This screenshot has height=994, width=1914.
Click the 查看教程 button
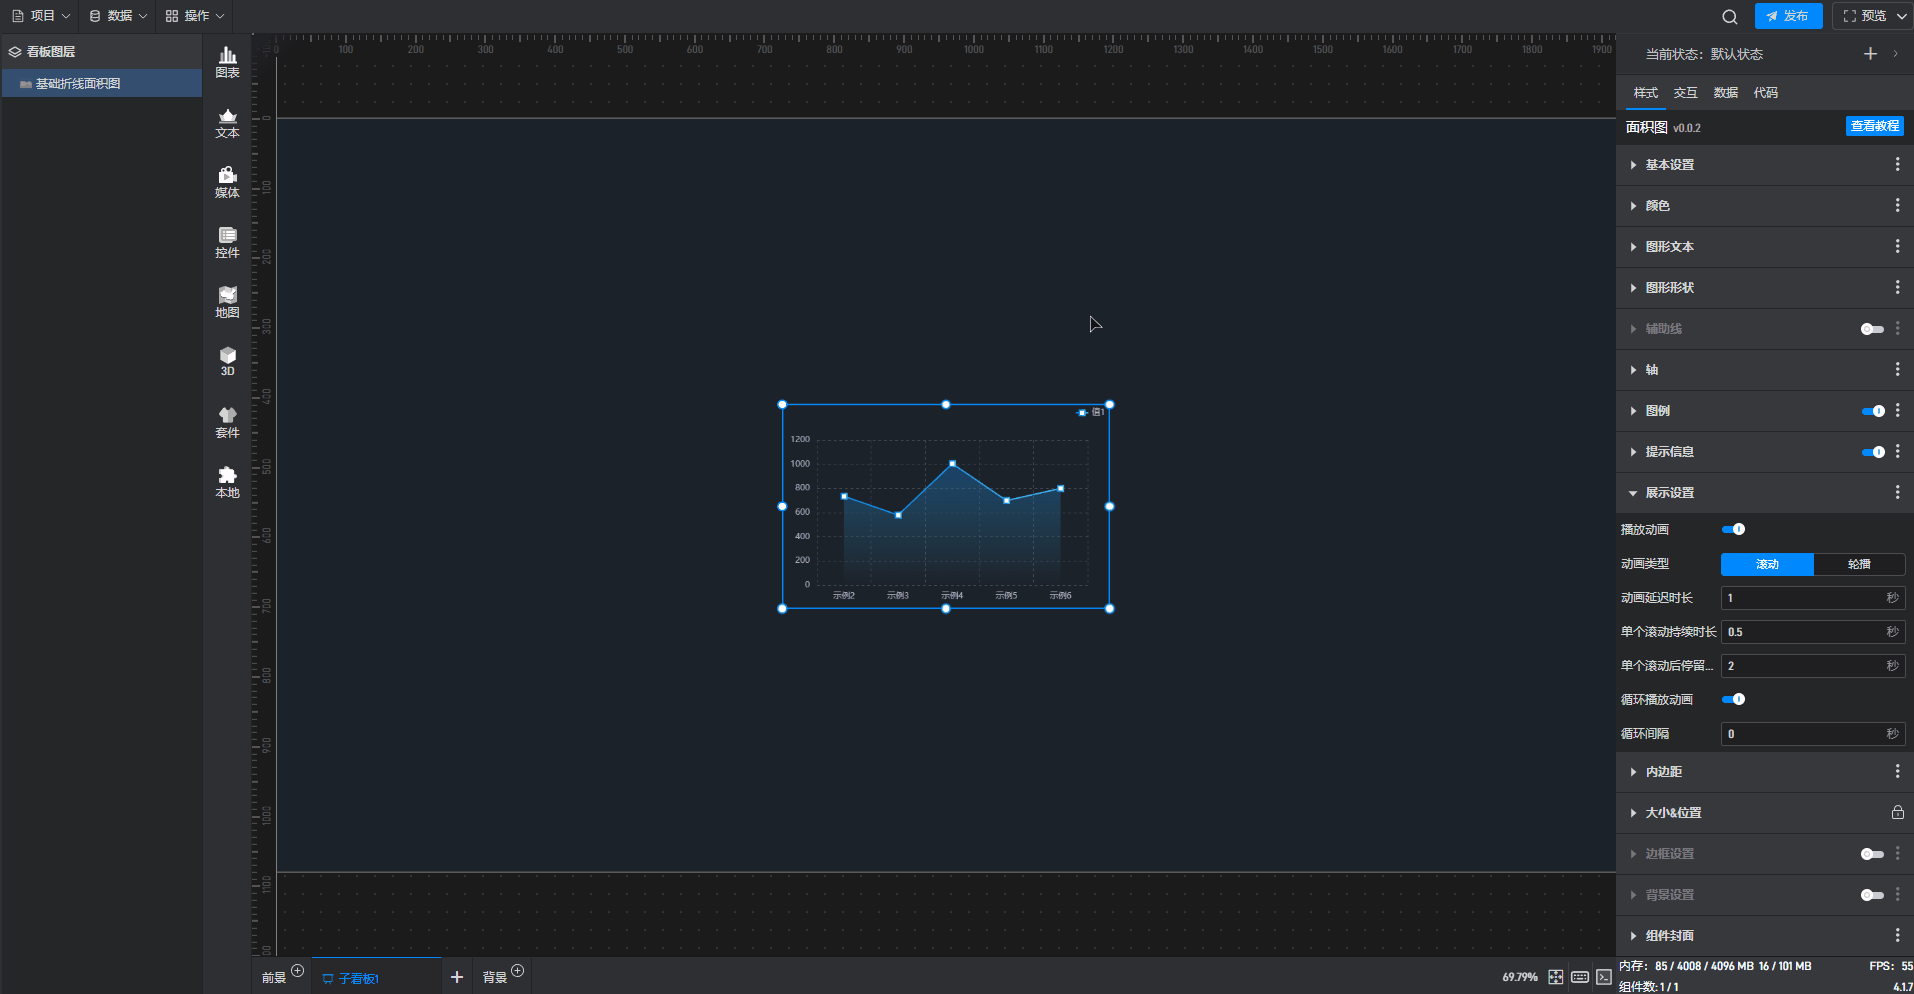(1874, 126)
